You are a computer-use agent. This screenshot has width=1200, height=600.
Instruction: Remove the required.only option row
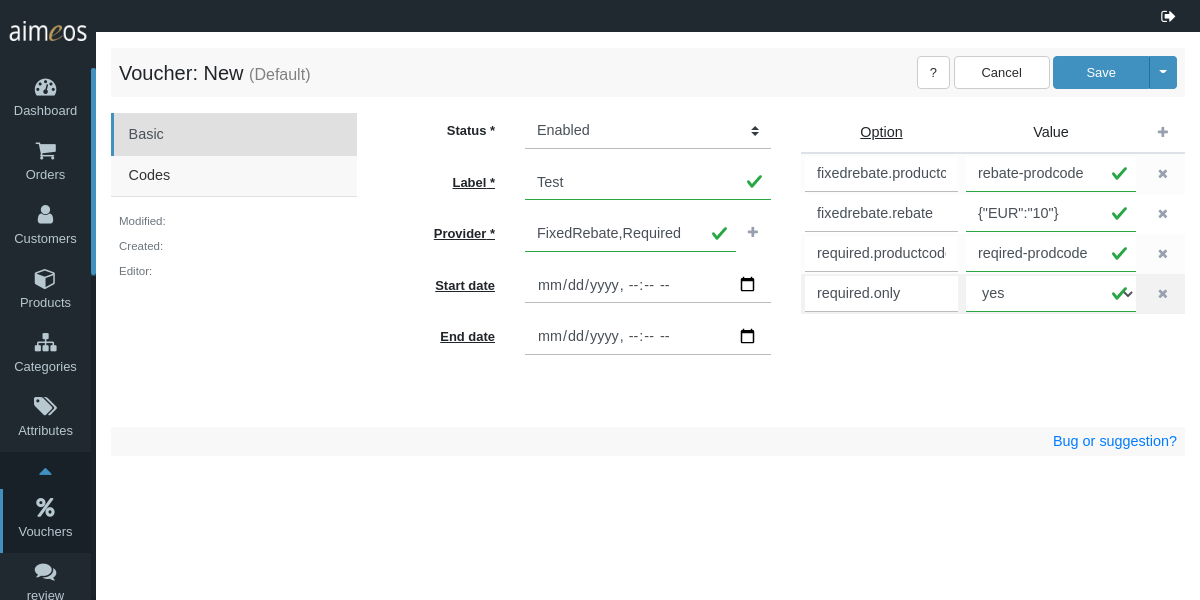[x=1162, y=293]
